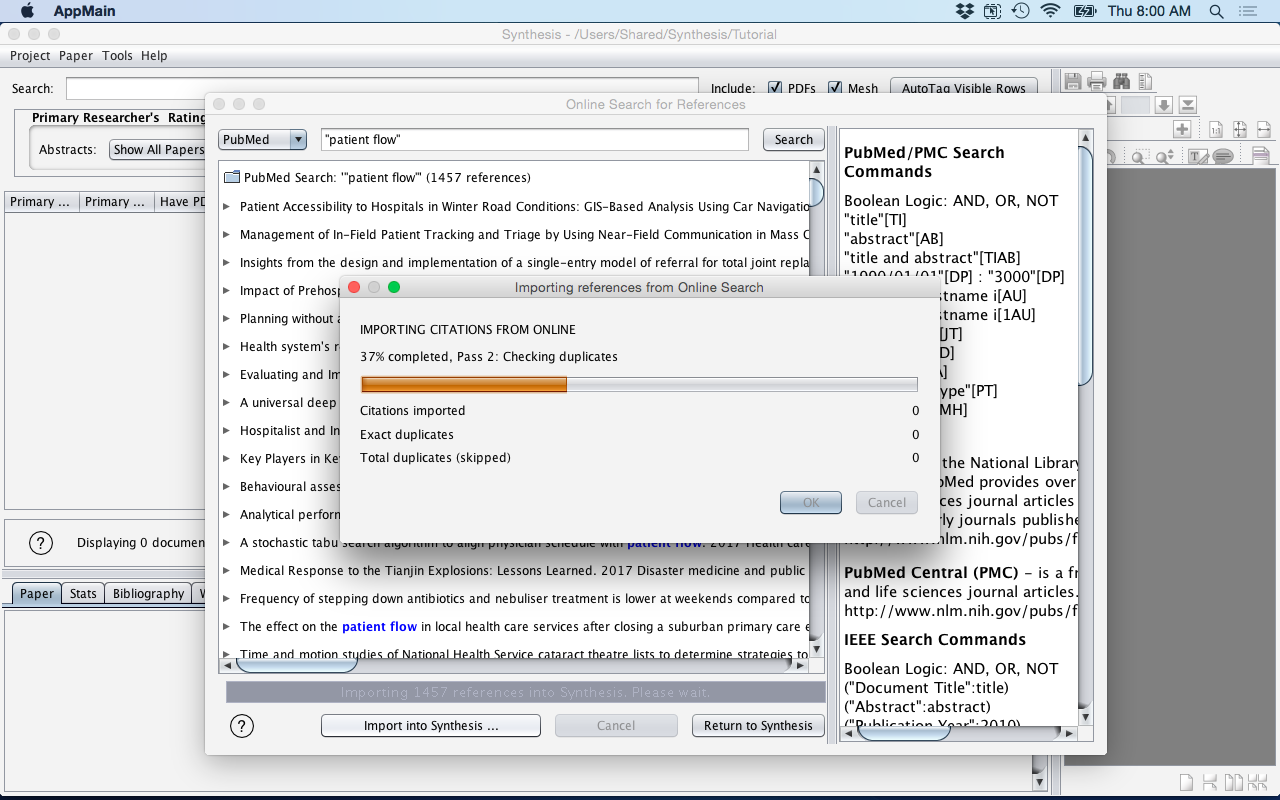Toggle the Mesh include checkbox

click(835, 88)
